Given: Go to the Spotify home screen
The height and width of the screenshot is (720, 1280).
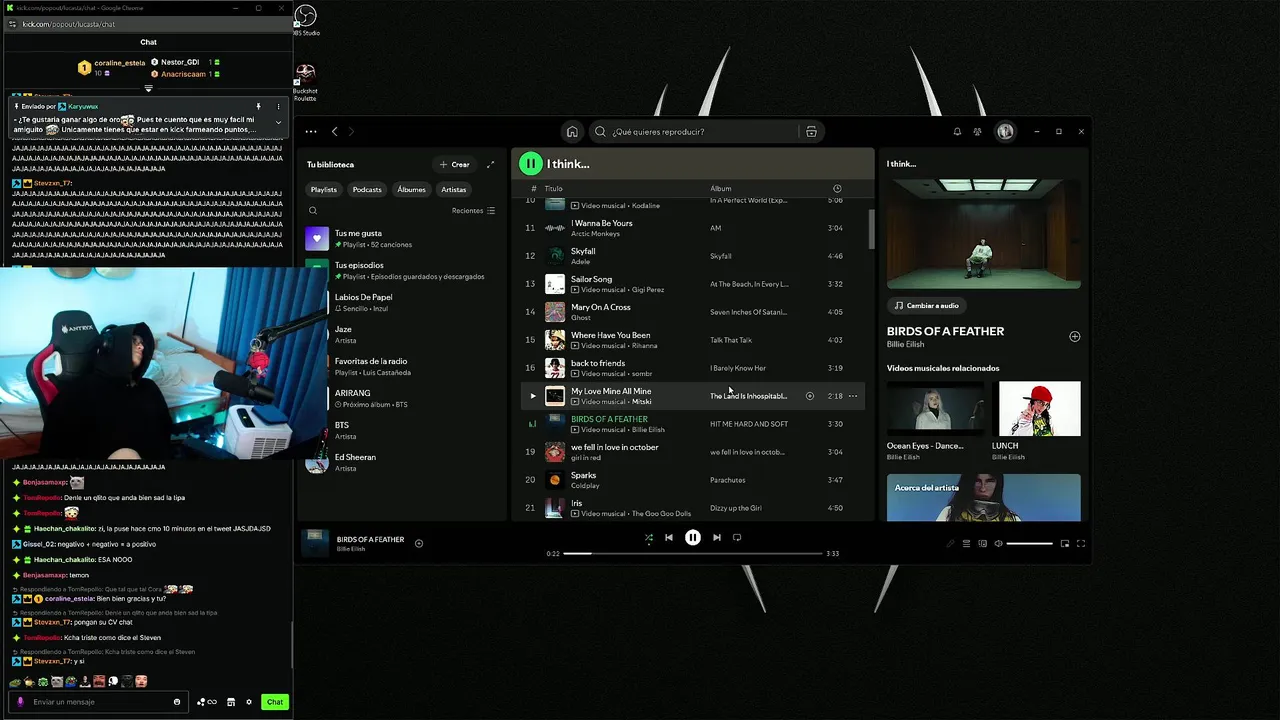Looking at the screenshot, I should pos(572,131).
